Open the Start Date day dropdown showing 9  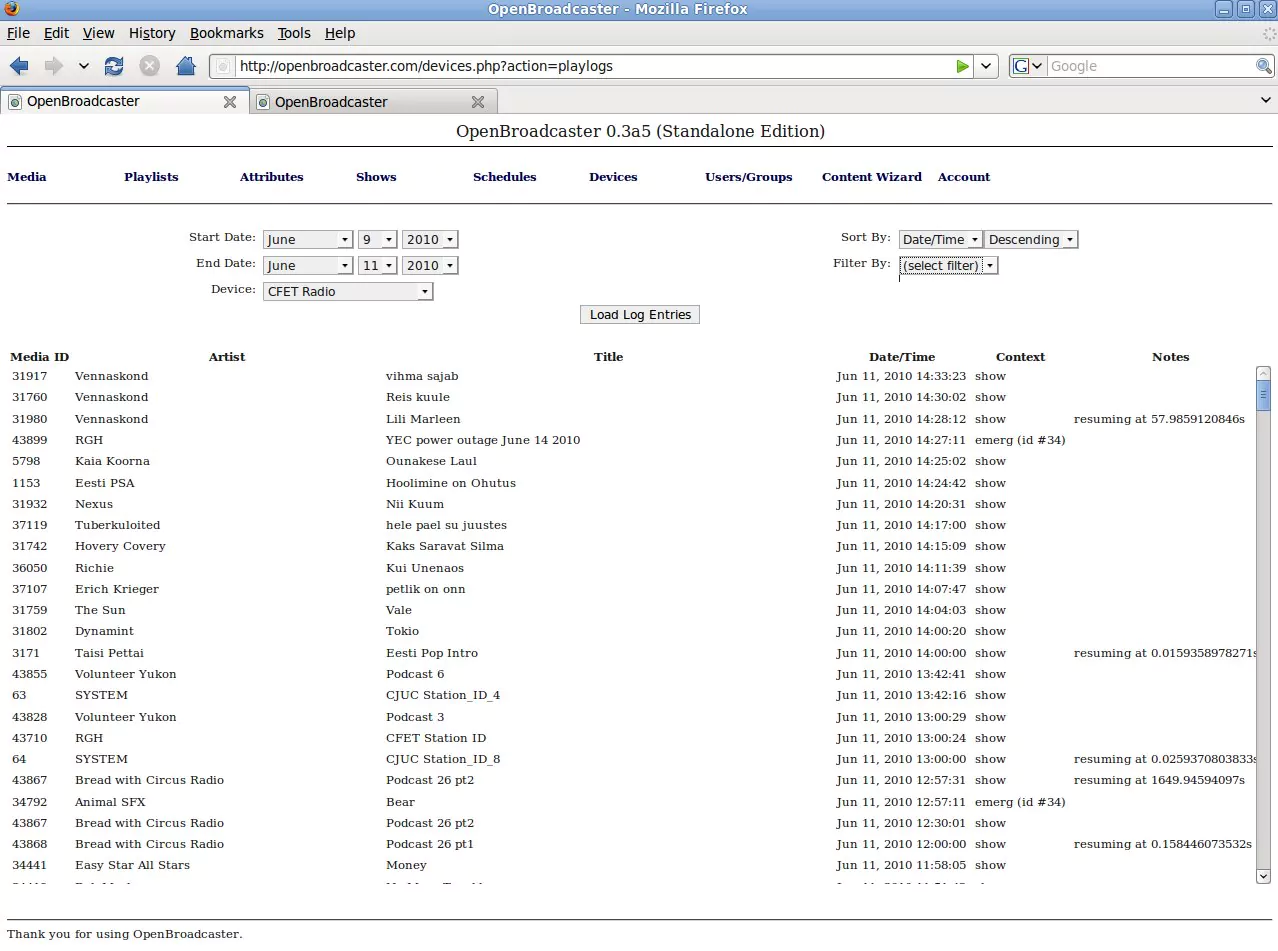378,240
